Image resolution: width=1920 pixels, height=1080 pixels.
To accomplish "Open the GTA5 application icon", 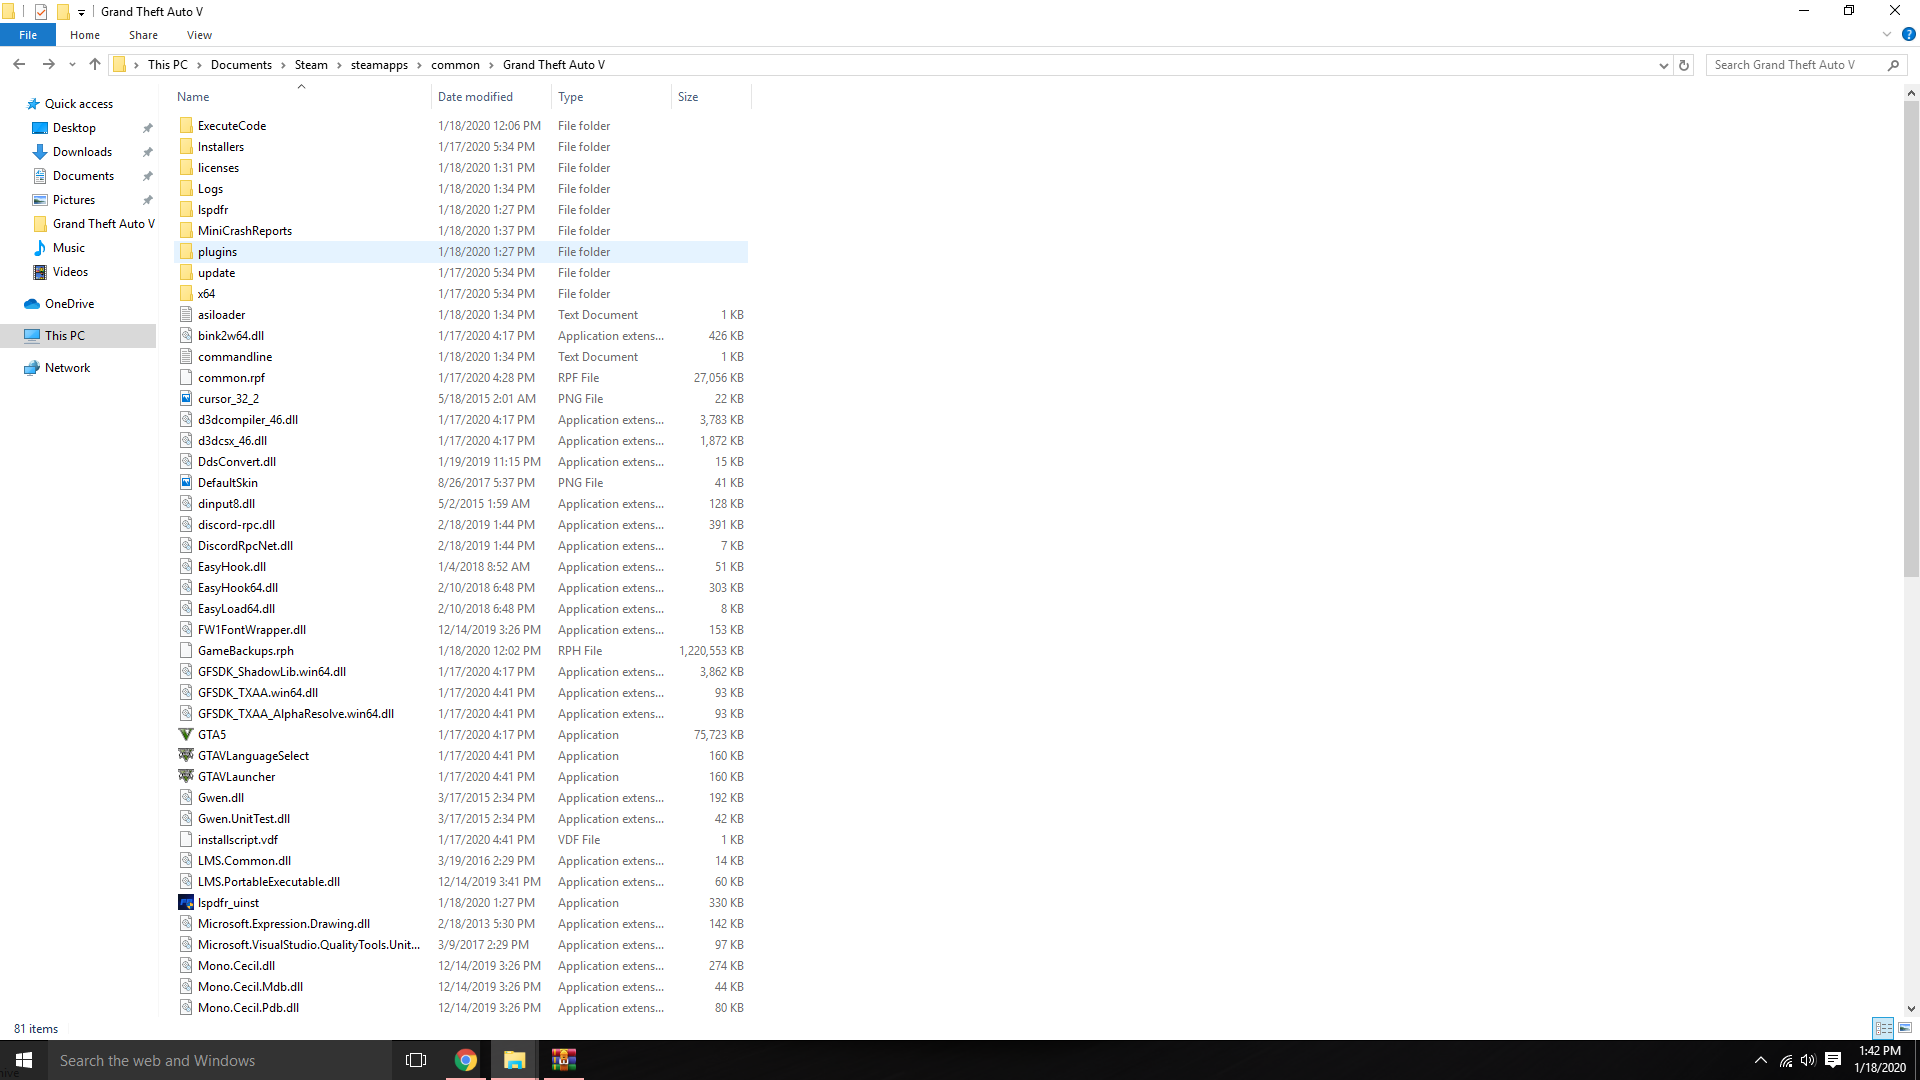I will point(186,735).
